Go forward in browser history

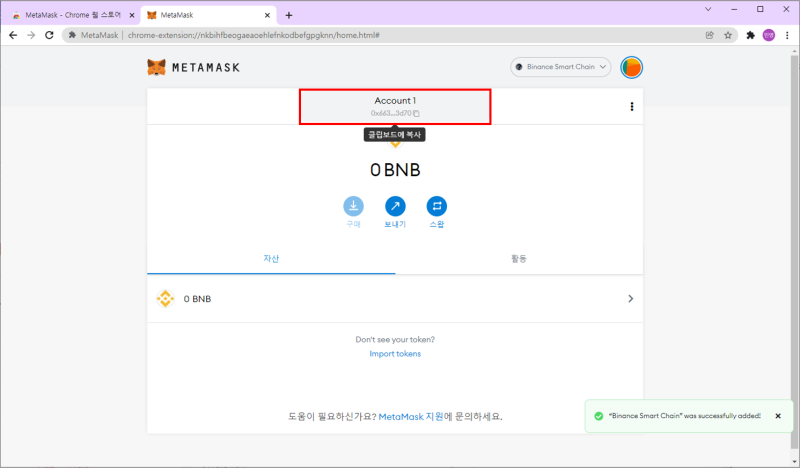pyautogui.click(x=31, y=35)
